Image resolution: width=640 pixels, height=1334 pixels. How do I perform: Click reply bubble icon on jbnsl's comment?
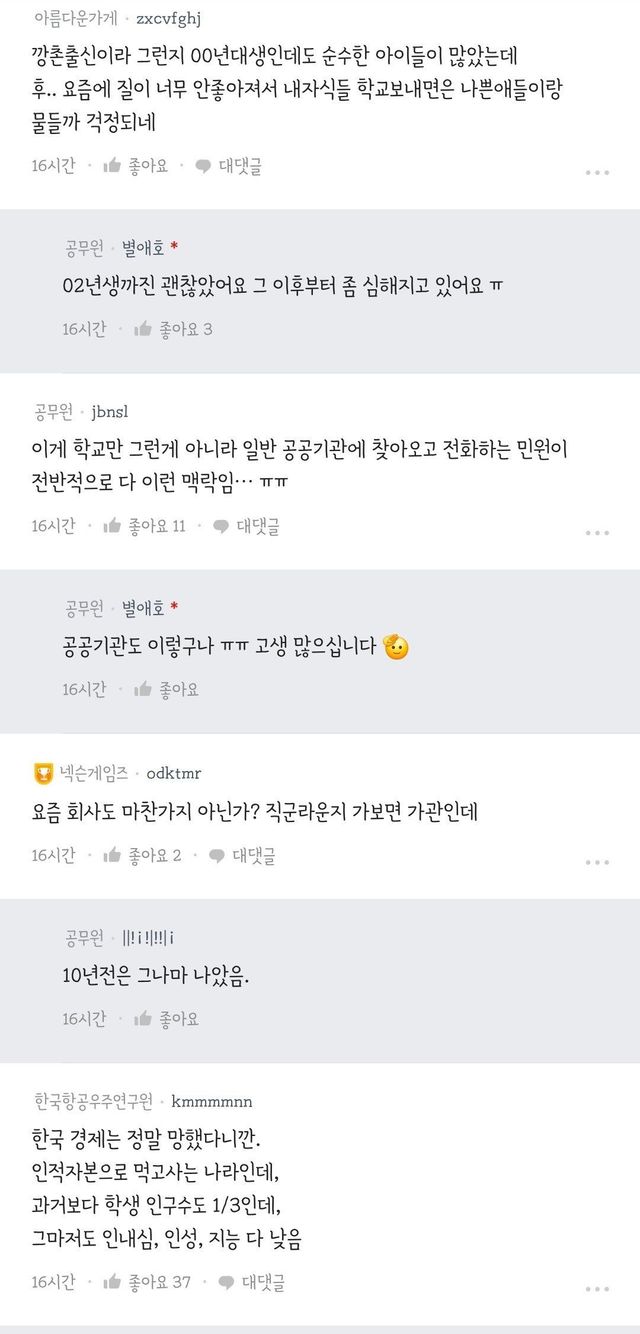pyautogui.click(x=220, y=526)
